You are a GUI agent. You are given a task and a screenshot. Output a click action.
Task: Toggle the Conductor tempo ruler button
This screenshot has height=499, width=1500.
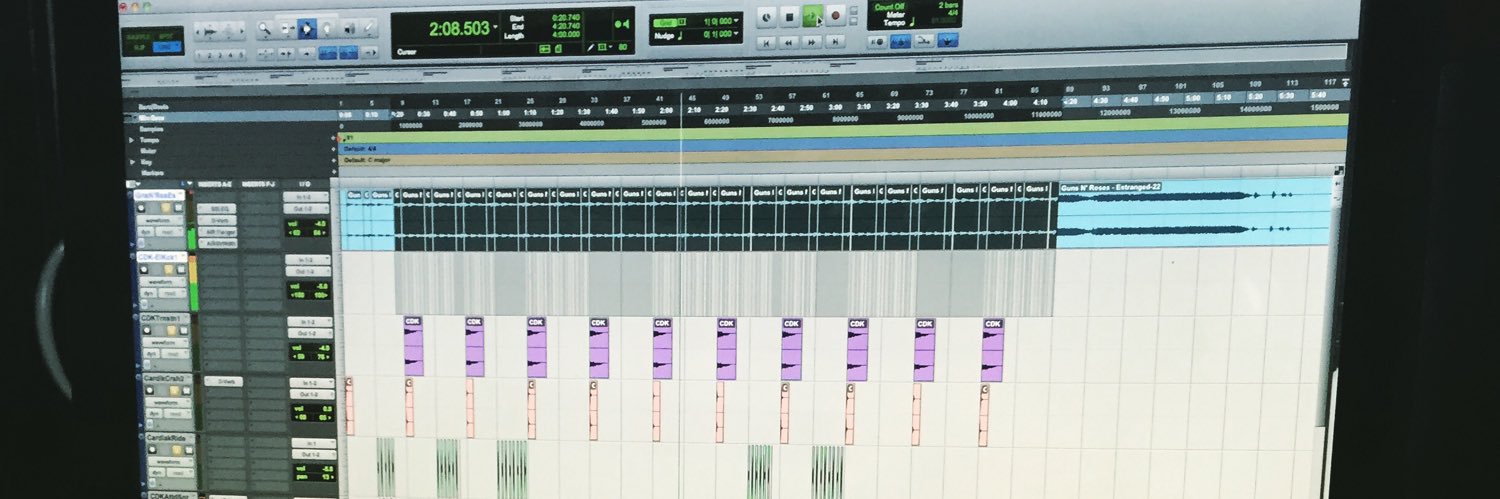pos(947,41)
